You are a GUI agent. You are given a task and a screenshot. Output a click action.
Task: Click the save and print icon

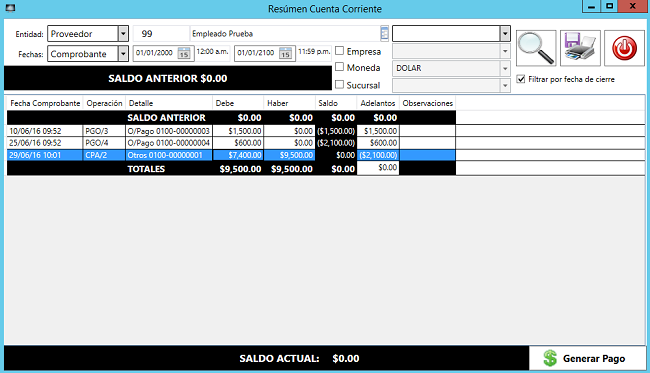(580, 48)
